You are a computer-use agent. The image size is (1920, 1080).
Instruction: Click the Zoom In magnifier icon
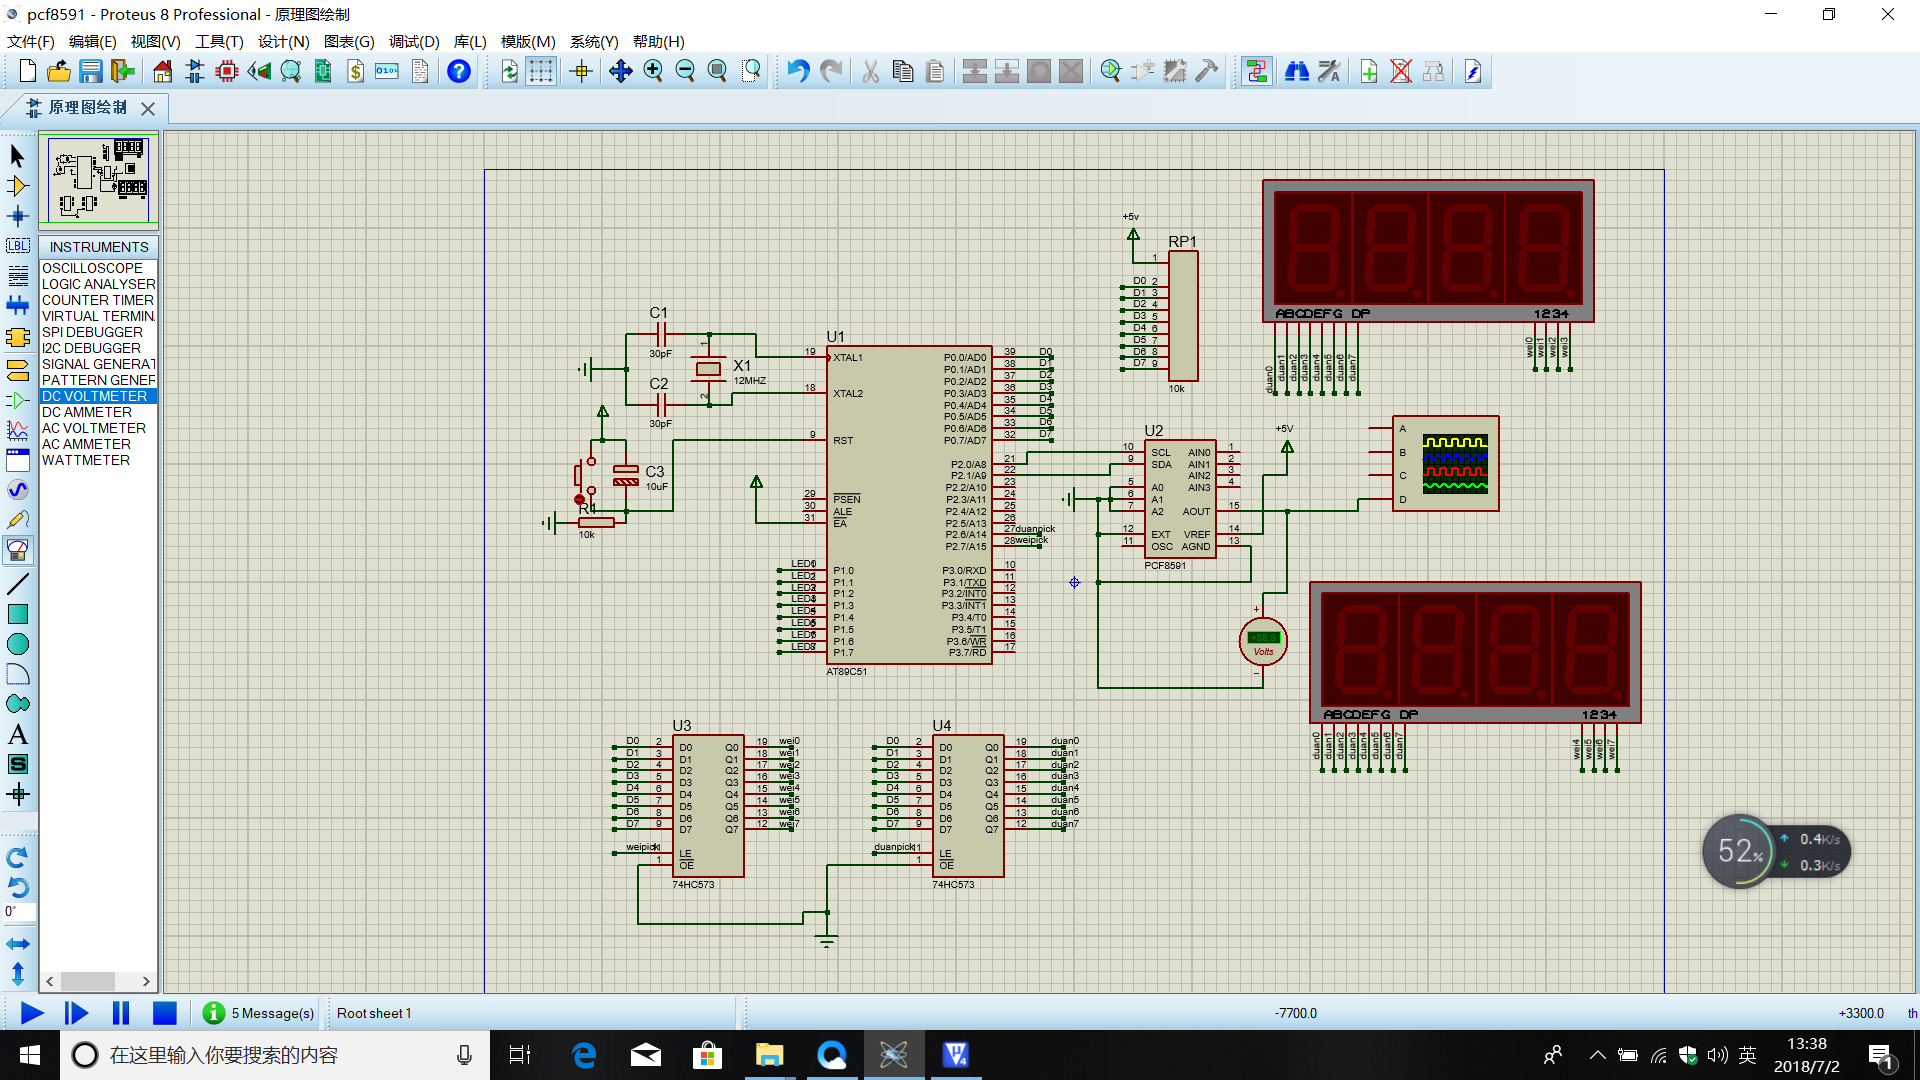653,71
